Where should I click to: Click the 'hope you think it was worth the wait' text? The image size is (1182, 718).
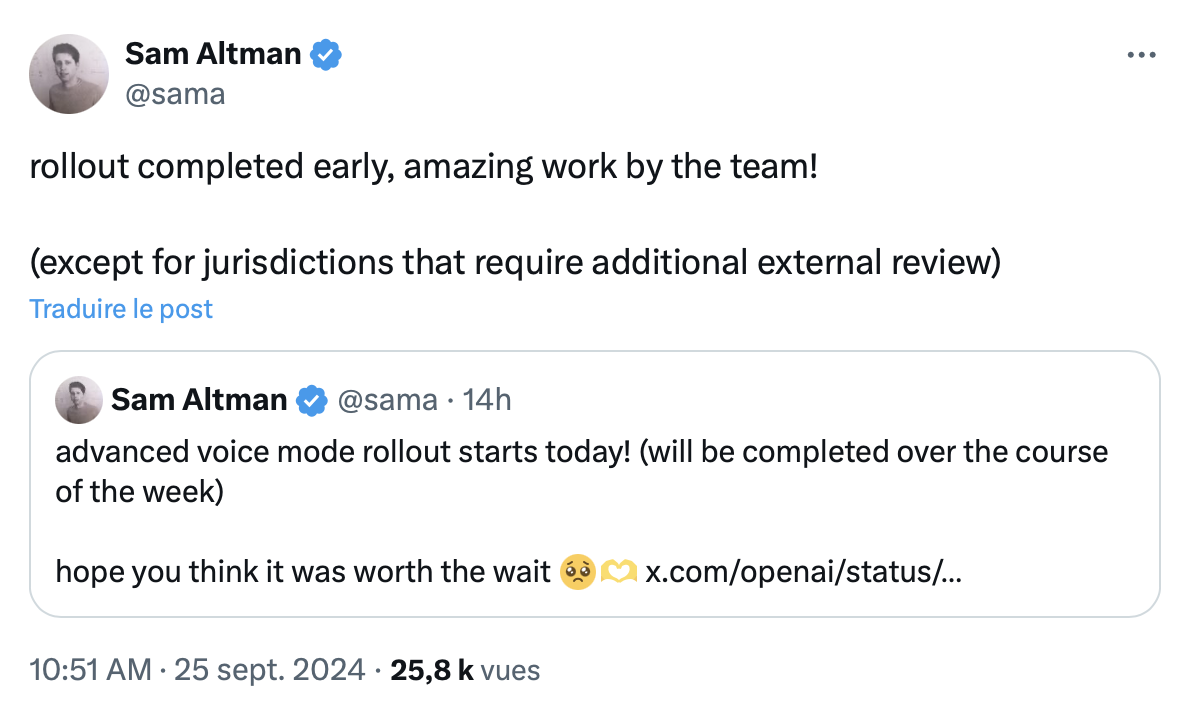(303, 572)
